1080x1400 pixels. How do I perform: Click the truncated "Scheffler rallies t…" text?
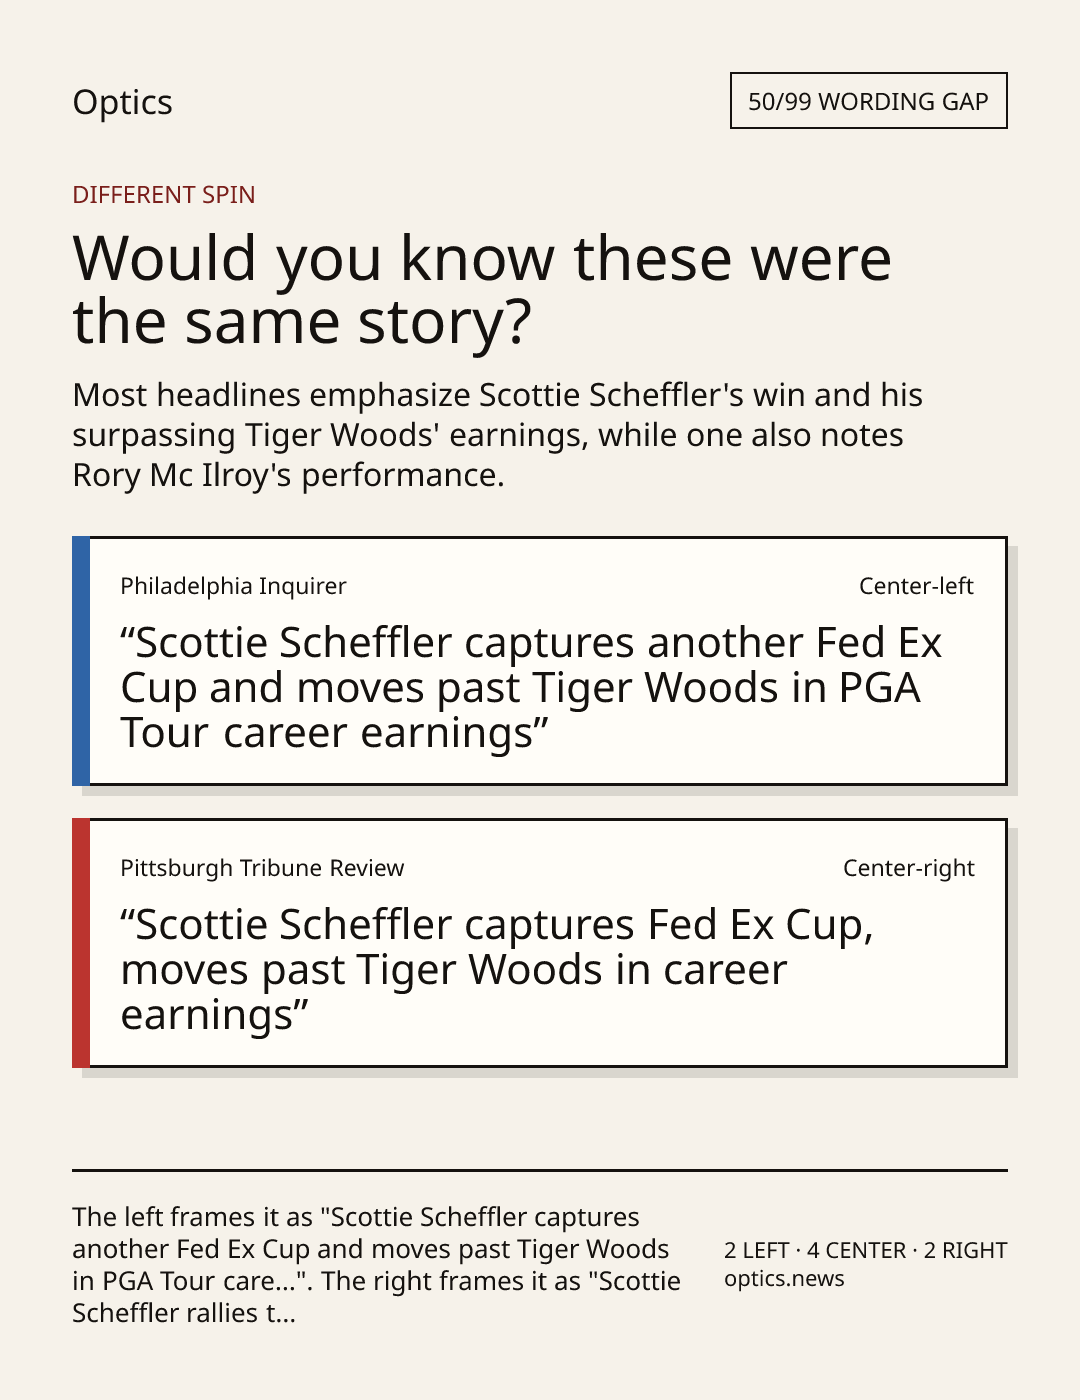(184, 1313)
